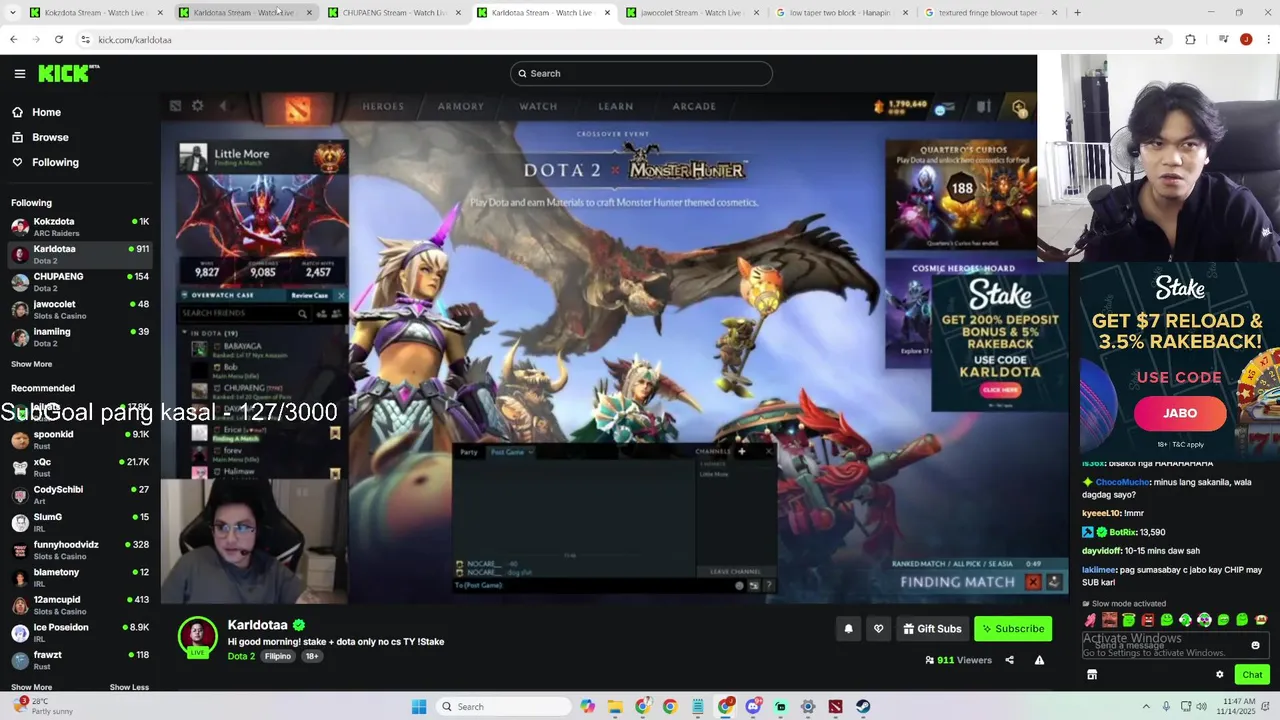Click the Kick search box
Viewport: 1280px width, 720px height.
tap(641, 73)
